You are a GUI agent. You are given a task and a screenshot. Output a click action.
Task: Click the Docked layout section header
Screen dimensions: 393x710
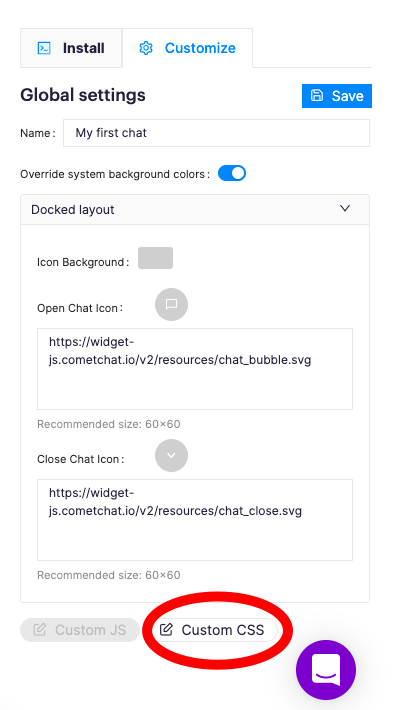pos(195,210)
